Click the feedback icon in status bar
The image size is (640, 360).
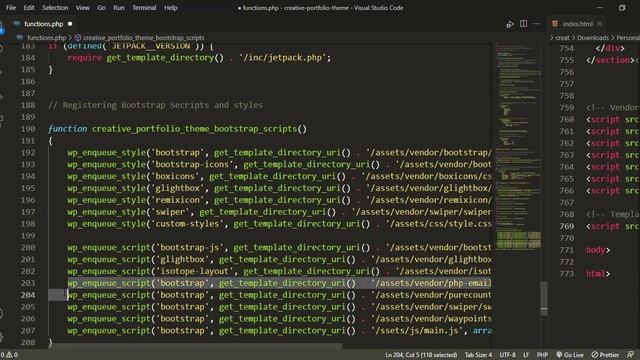click(631, 355)
